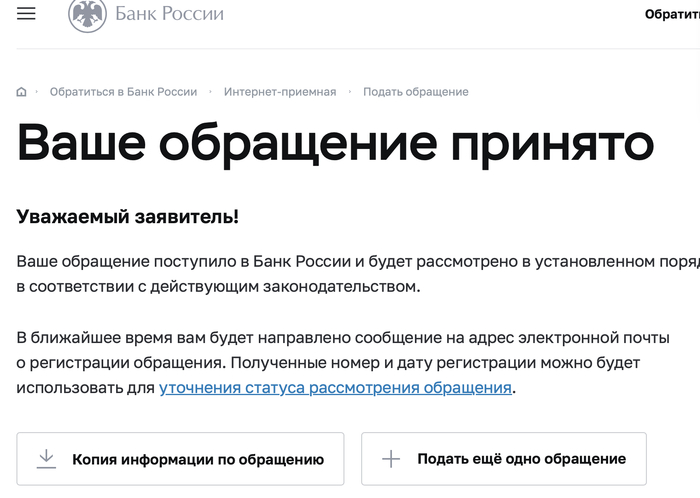Viewport: 700px width, 498px height.
Task: Open Подать обращение breadcrumb
Action: click(x=416, y=92)
